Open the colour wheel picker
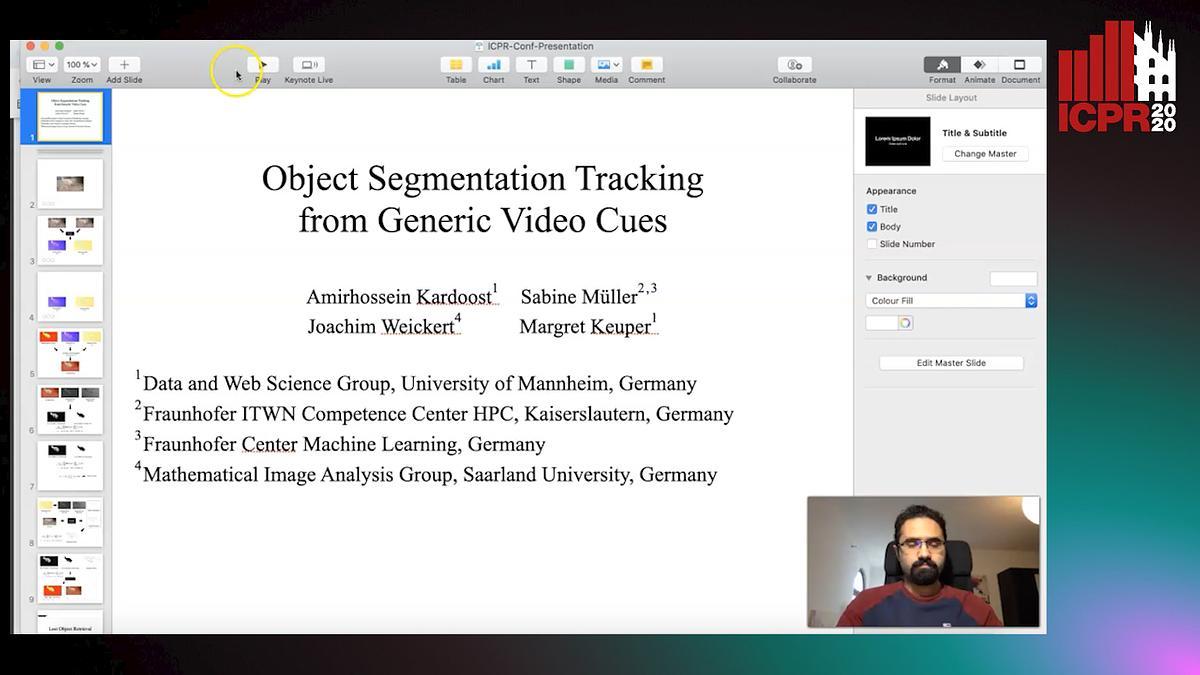 click(x=905, y=323)
